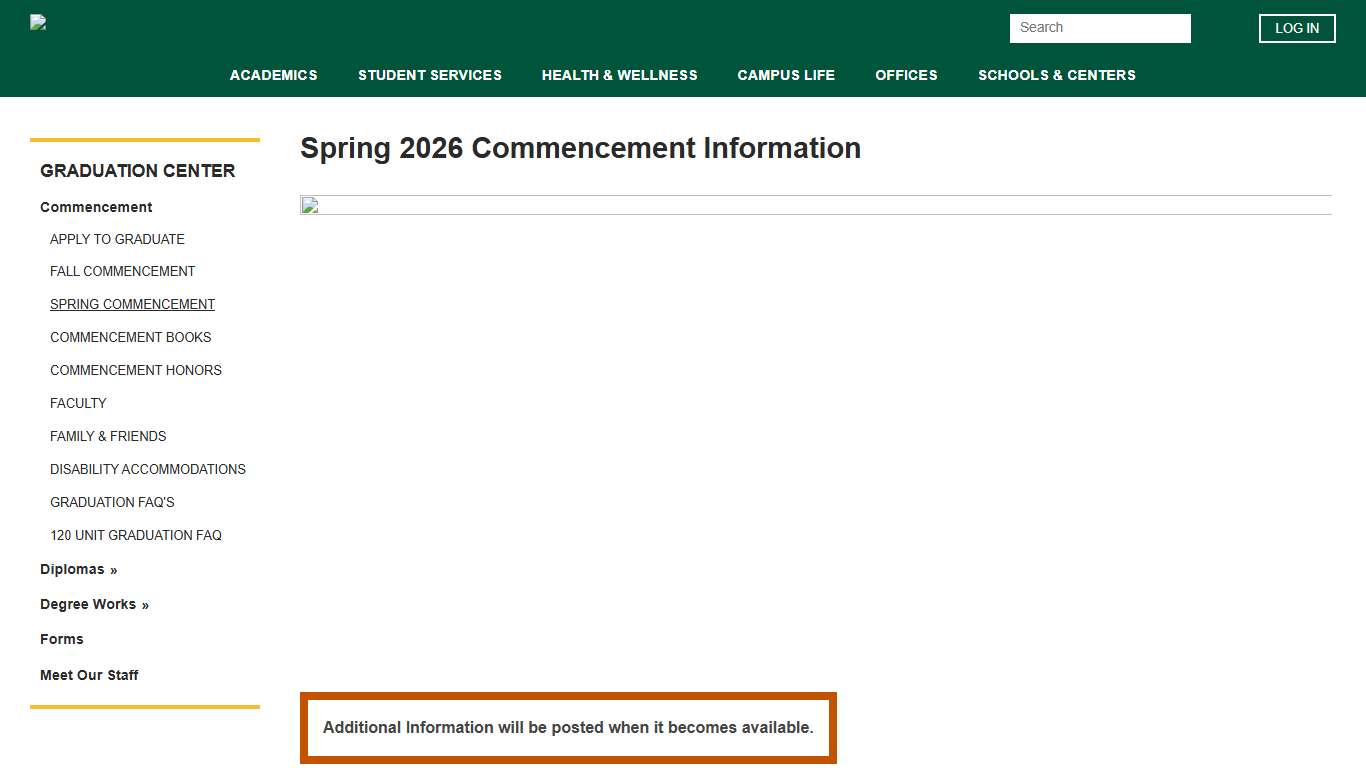The height and width of the screenshot is (768, 1366).
Task: Open the GRADUATION FAQ'S page
Action: [112, 502]
